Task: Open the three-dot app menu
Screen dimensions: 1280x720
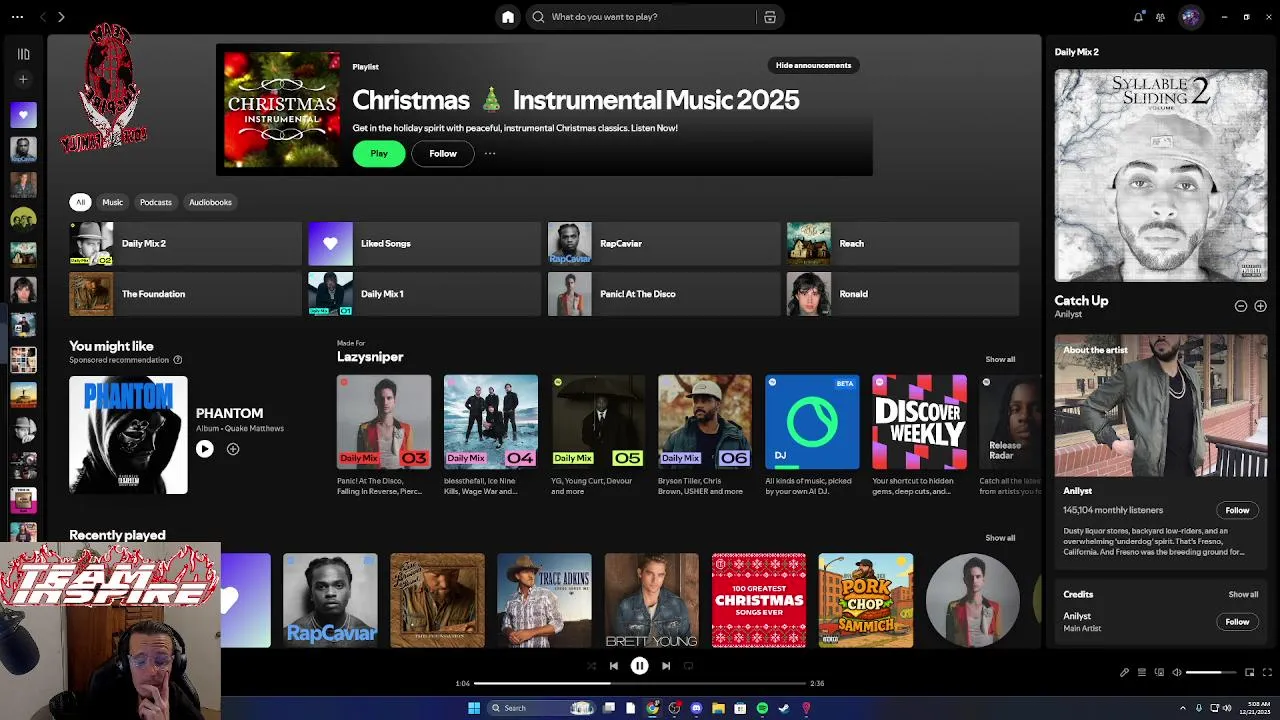Action: tap(15, 17)
